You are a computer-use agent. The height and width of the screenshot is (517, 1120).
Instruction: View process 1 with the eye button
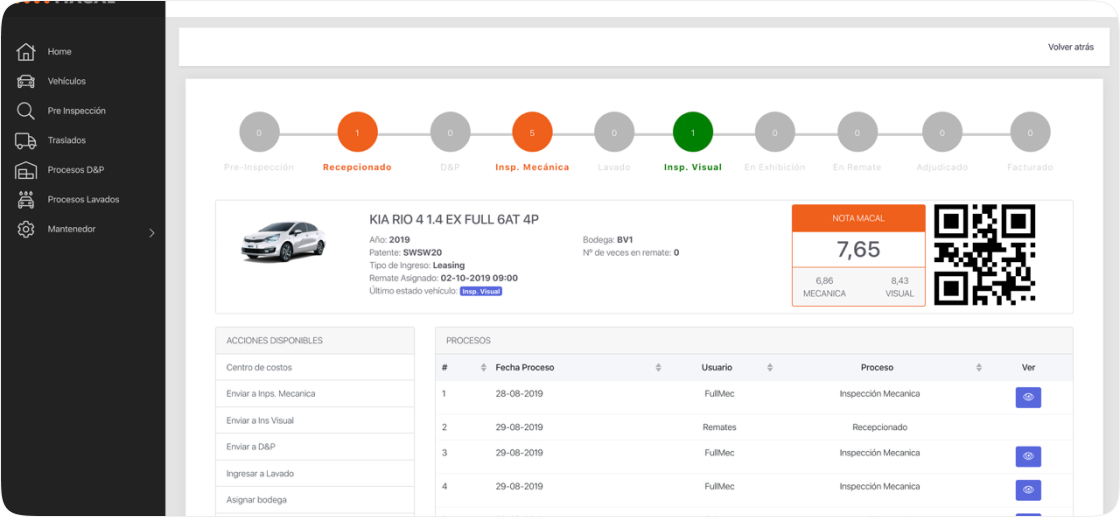pyautogui.click(x=1028, y=398)
